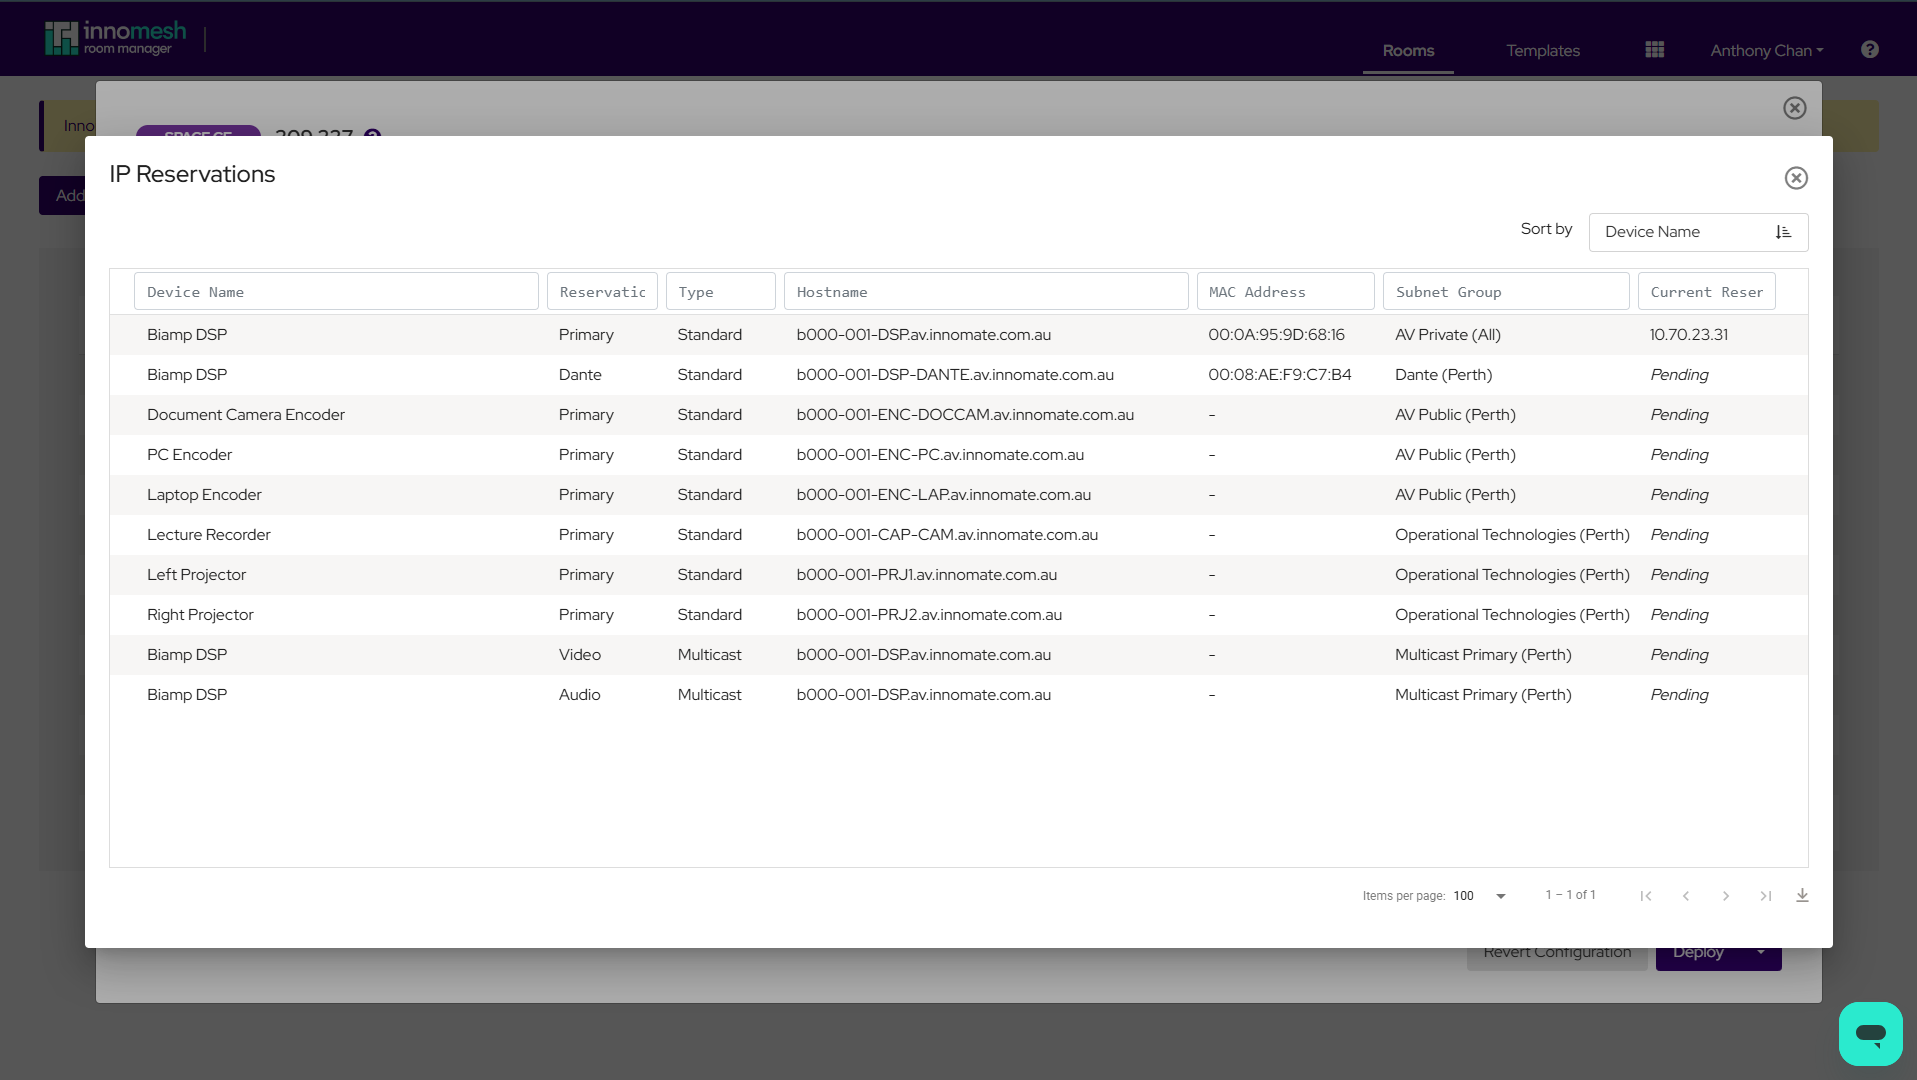
Task: Expand the Anthony Chan user menu
Action: tap(1765, 50)
